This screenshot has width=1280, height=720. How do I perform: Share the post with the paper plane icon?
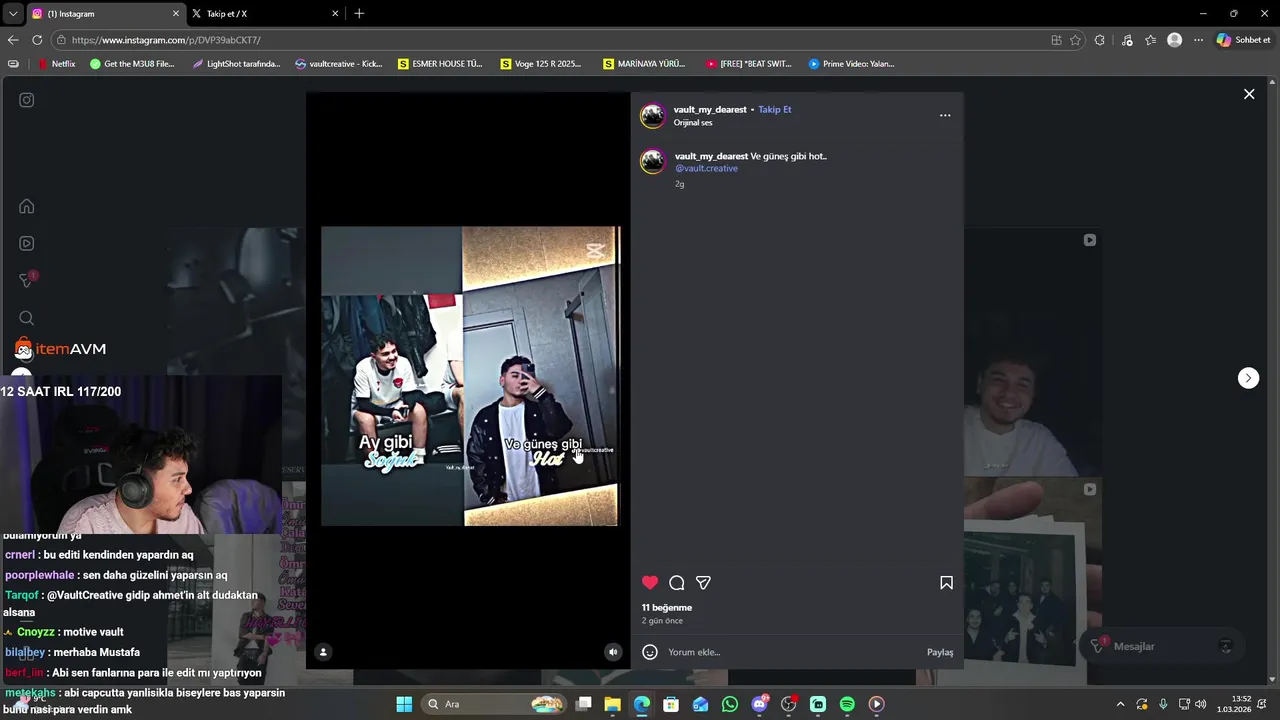coord(704,583)
